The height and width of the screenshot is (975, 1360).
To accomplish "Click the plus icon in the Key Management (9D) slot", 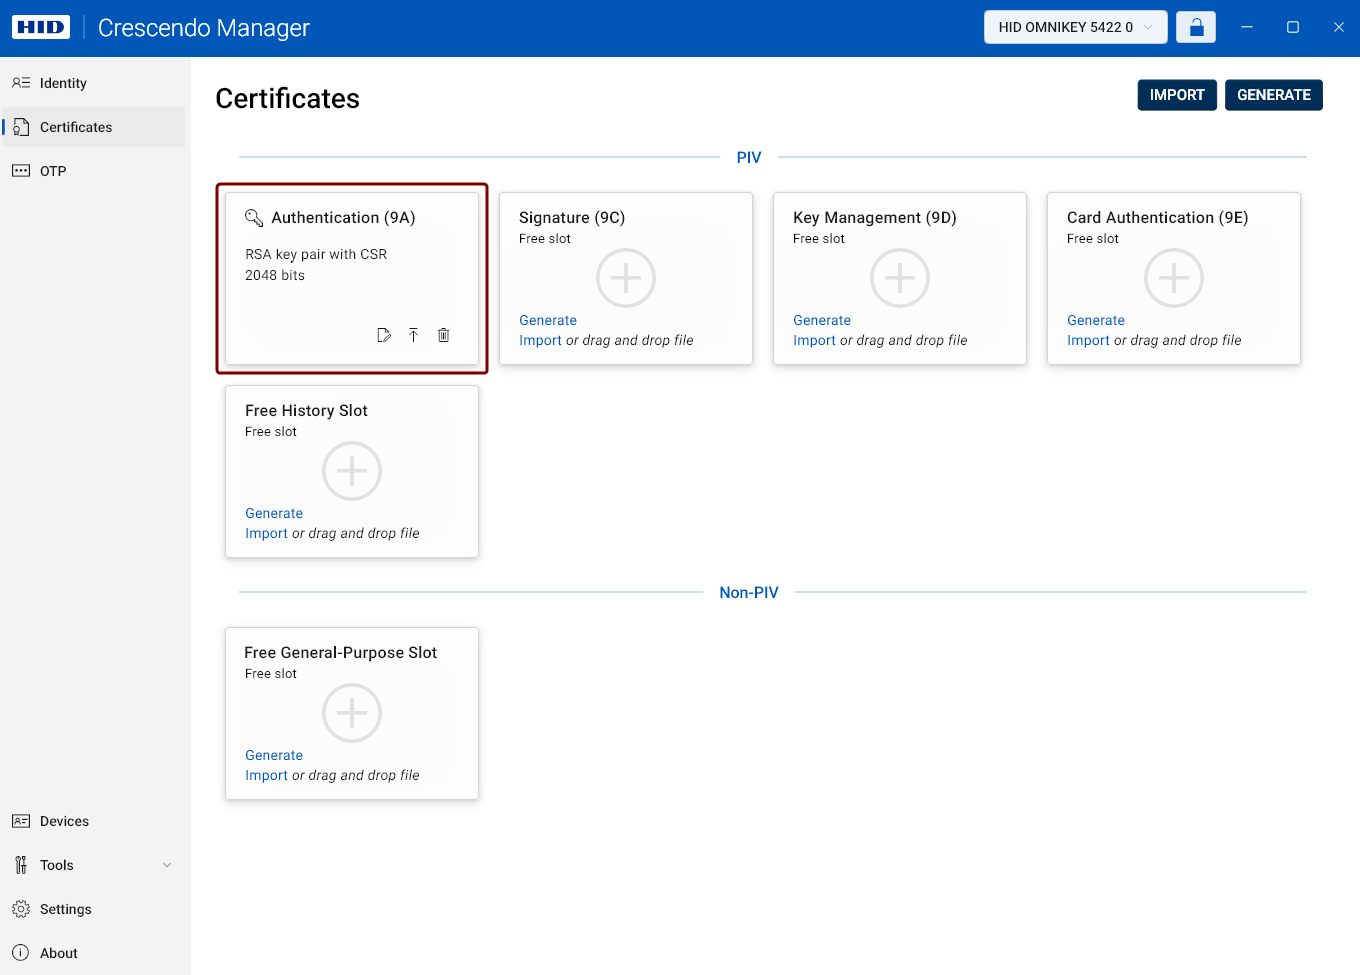I will (900, 278).
